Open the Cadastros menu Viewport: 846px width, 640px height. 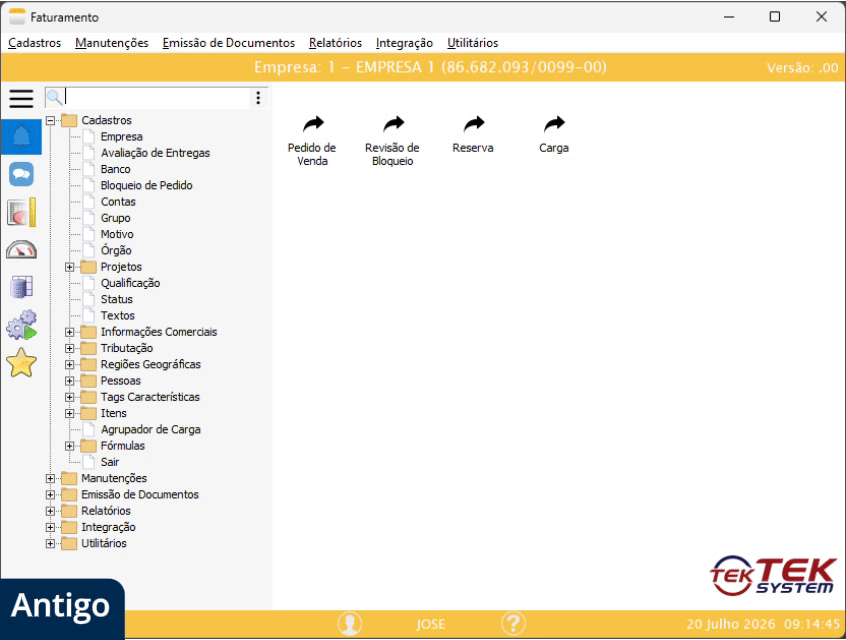pyautogui.click(x=35, y=43)
